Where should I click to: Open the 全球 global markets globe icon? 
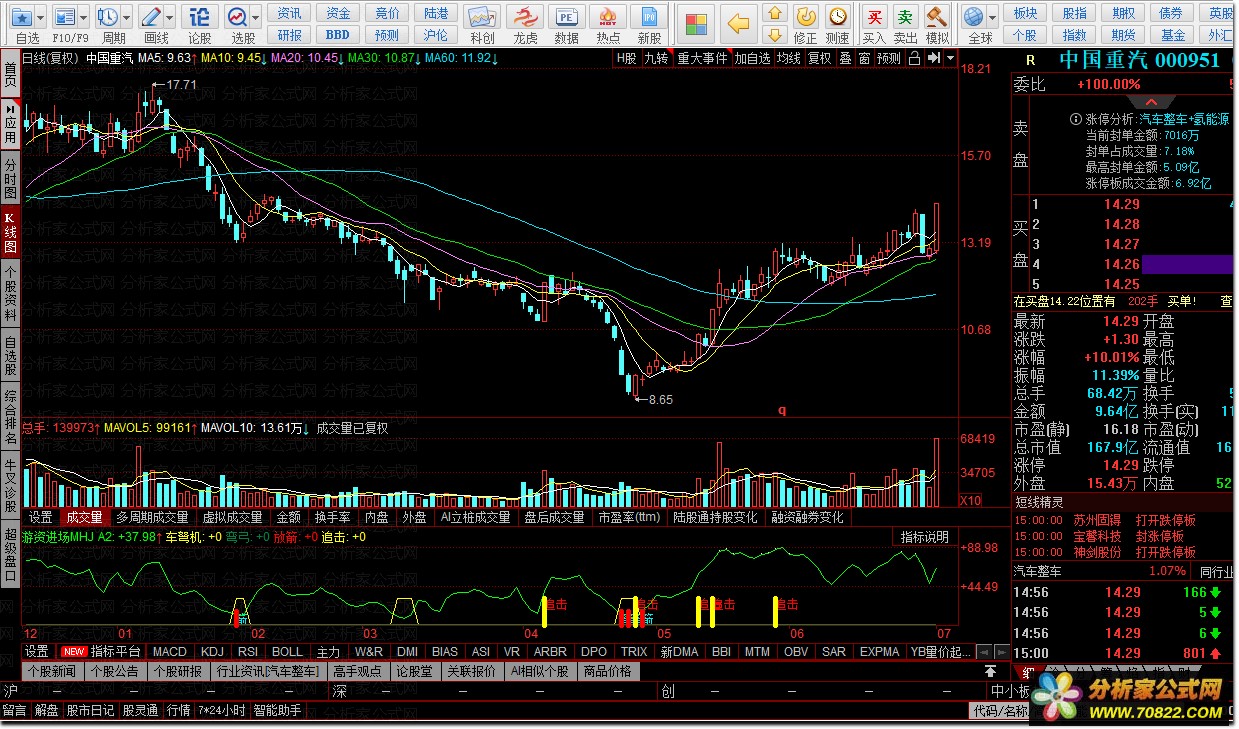[974, 16]
